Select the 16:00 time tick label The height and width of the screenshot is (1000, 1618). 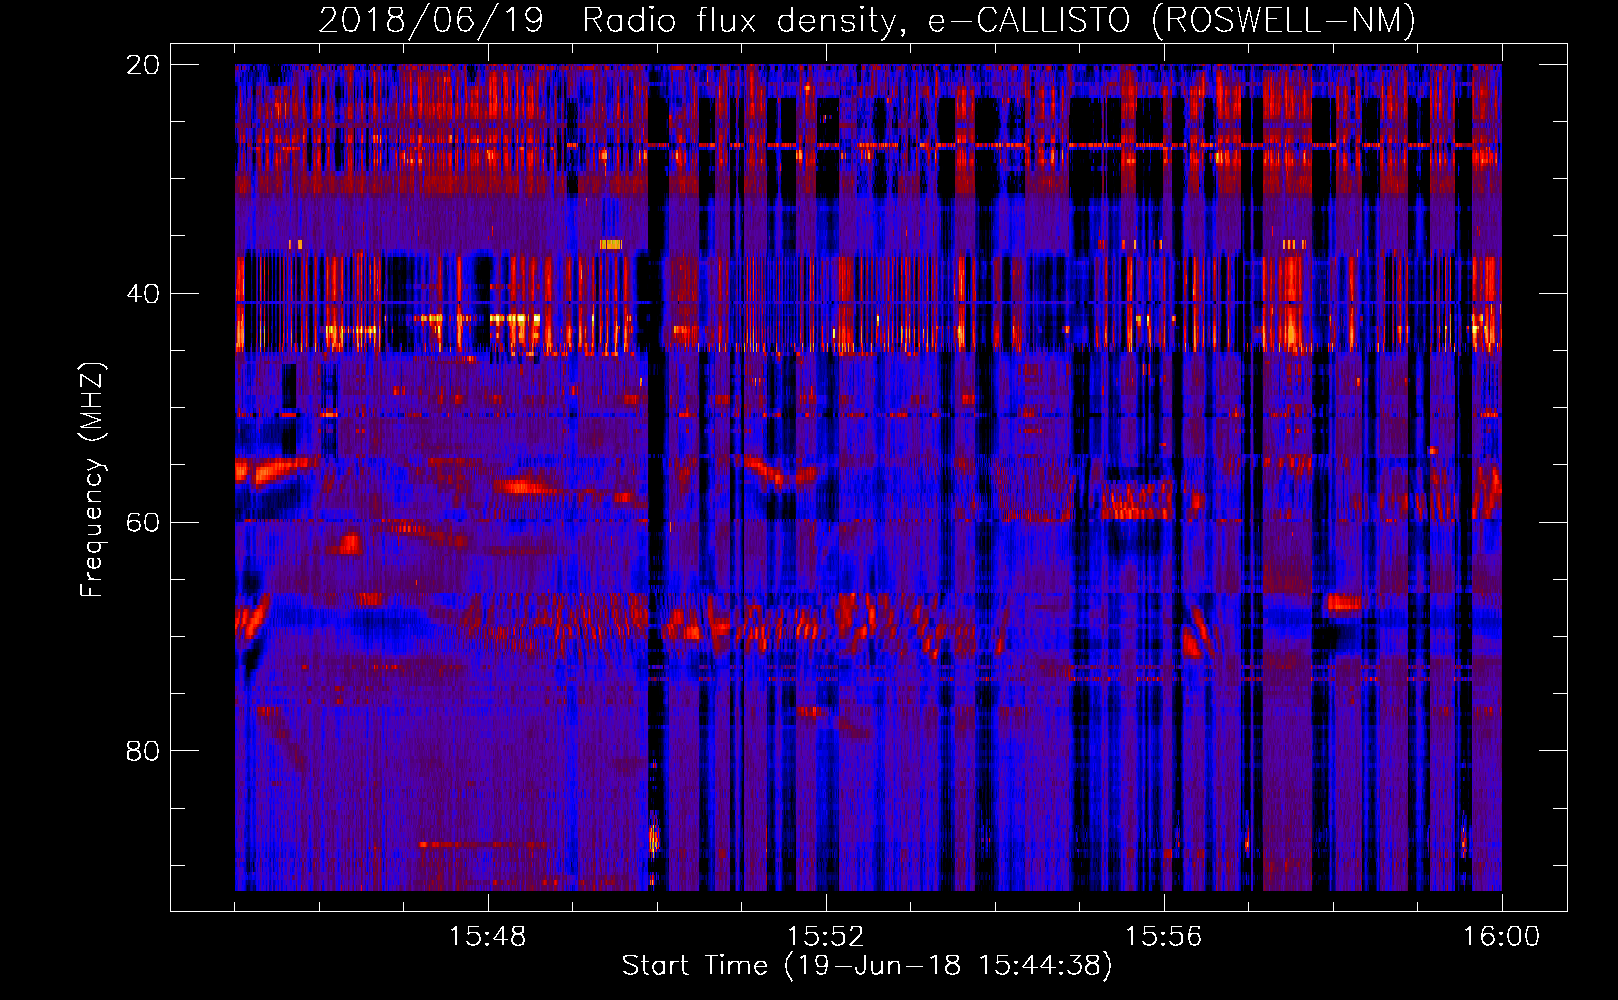(1501, 937)
